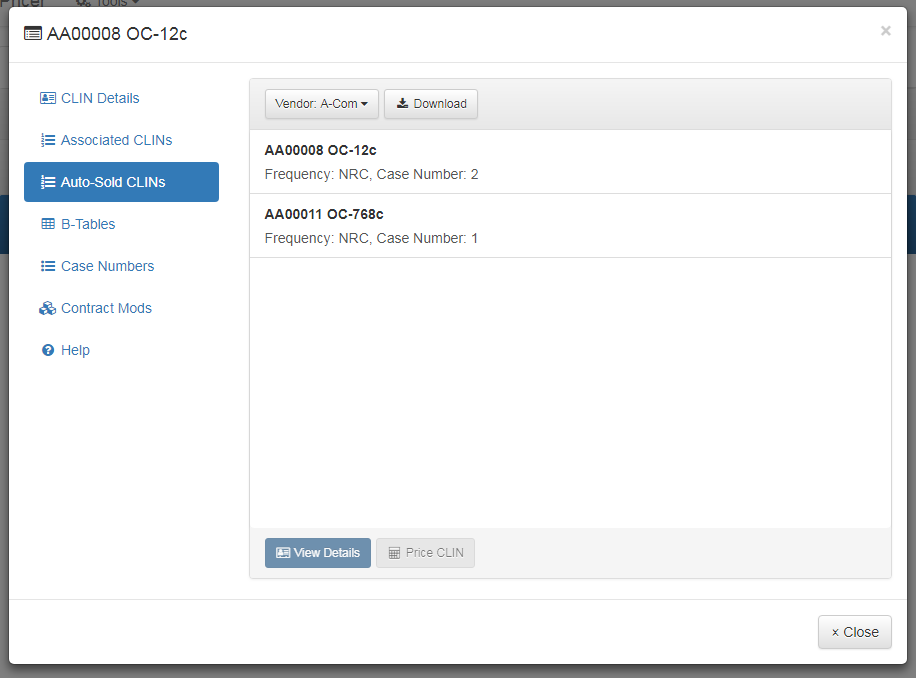This screenshot has width=916, height=678.
Task: Expand the Tools menu at top
Action: [x=107, y=5]
